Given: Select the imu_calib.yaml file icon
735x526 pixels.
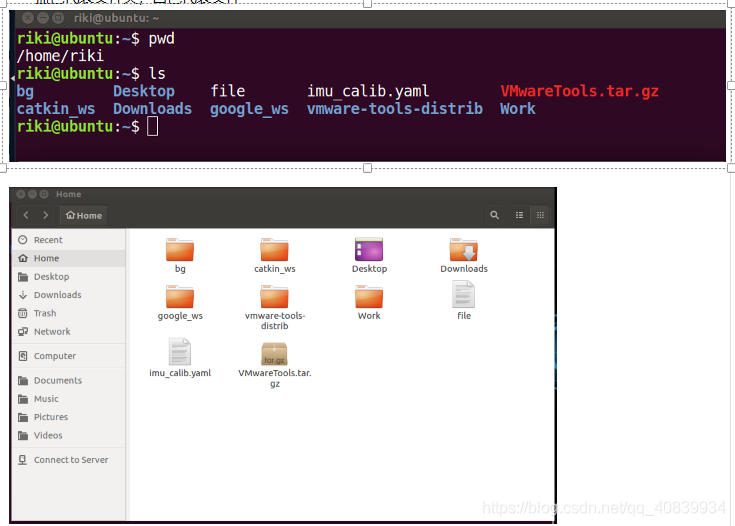Looking at the screenshot, I should (x=180, y=352).
